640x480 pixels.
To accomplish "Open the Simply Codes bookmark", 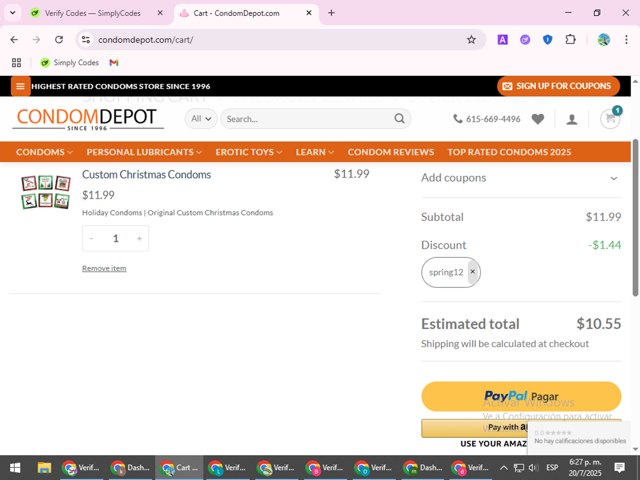I will tap(69, 62).
